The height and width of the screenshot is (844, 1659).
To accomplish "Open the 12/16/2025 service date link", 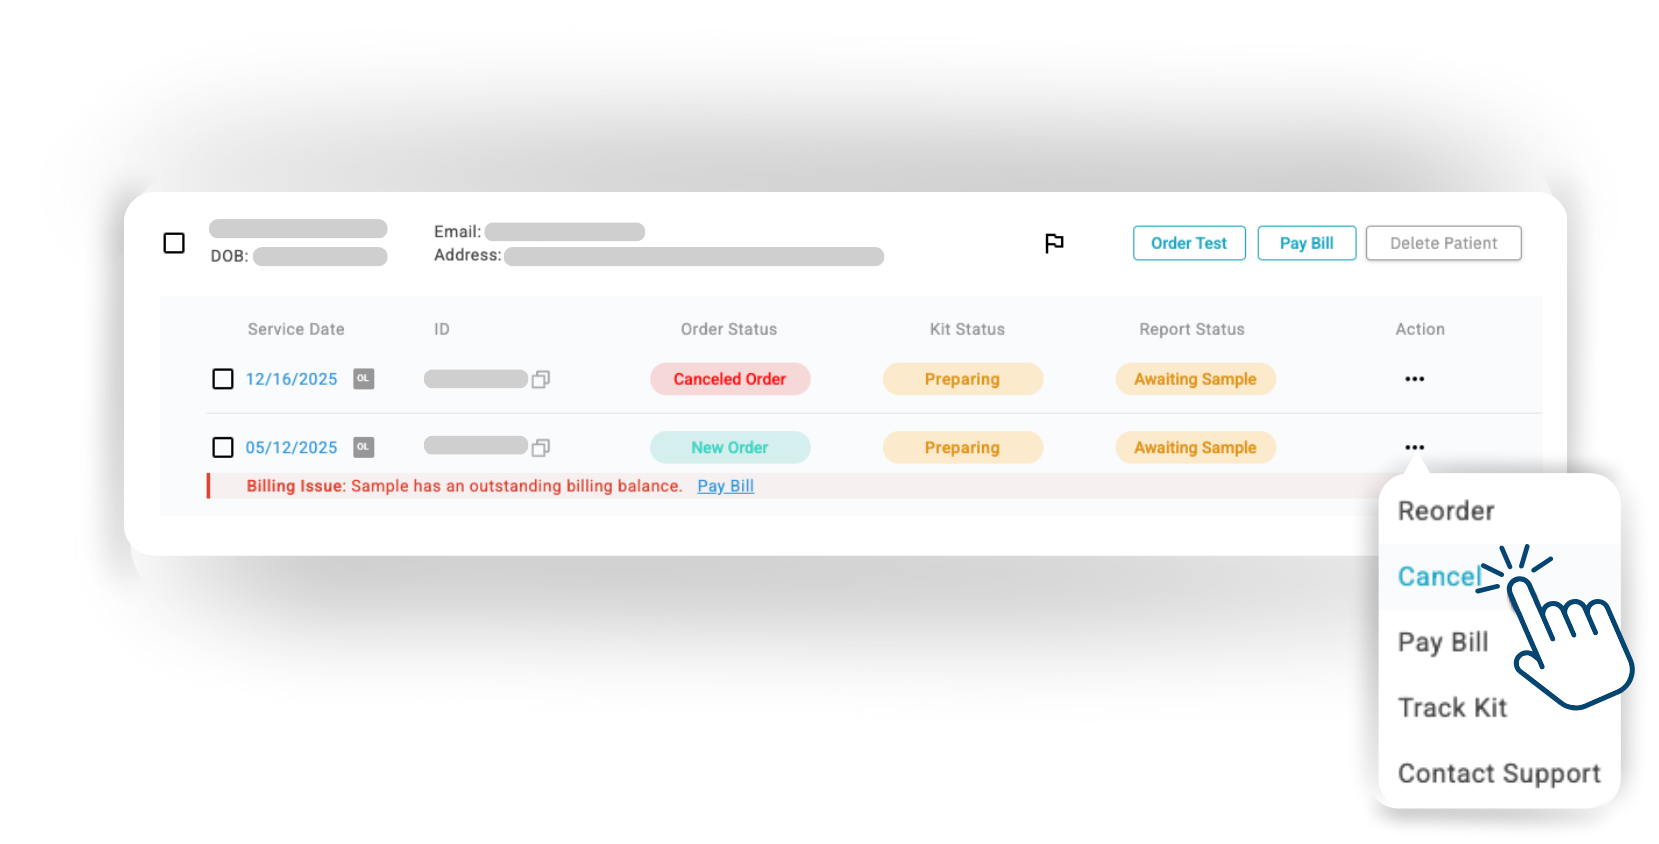I will point(292,379).
